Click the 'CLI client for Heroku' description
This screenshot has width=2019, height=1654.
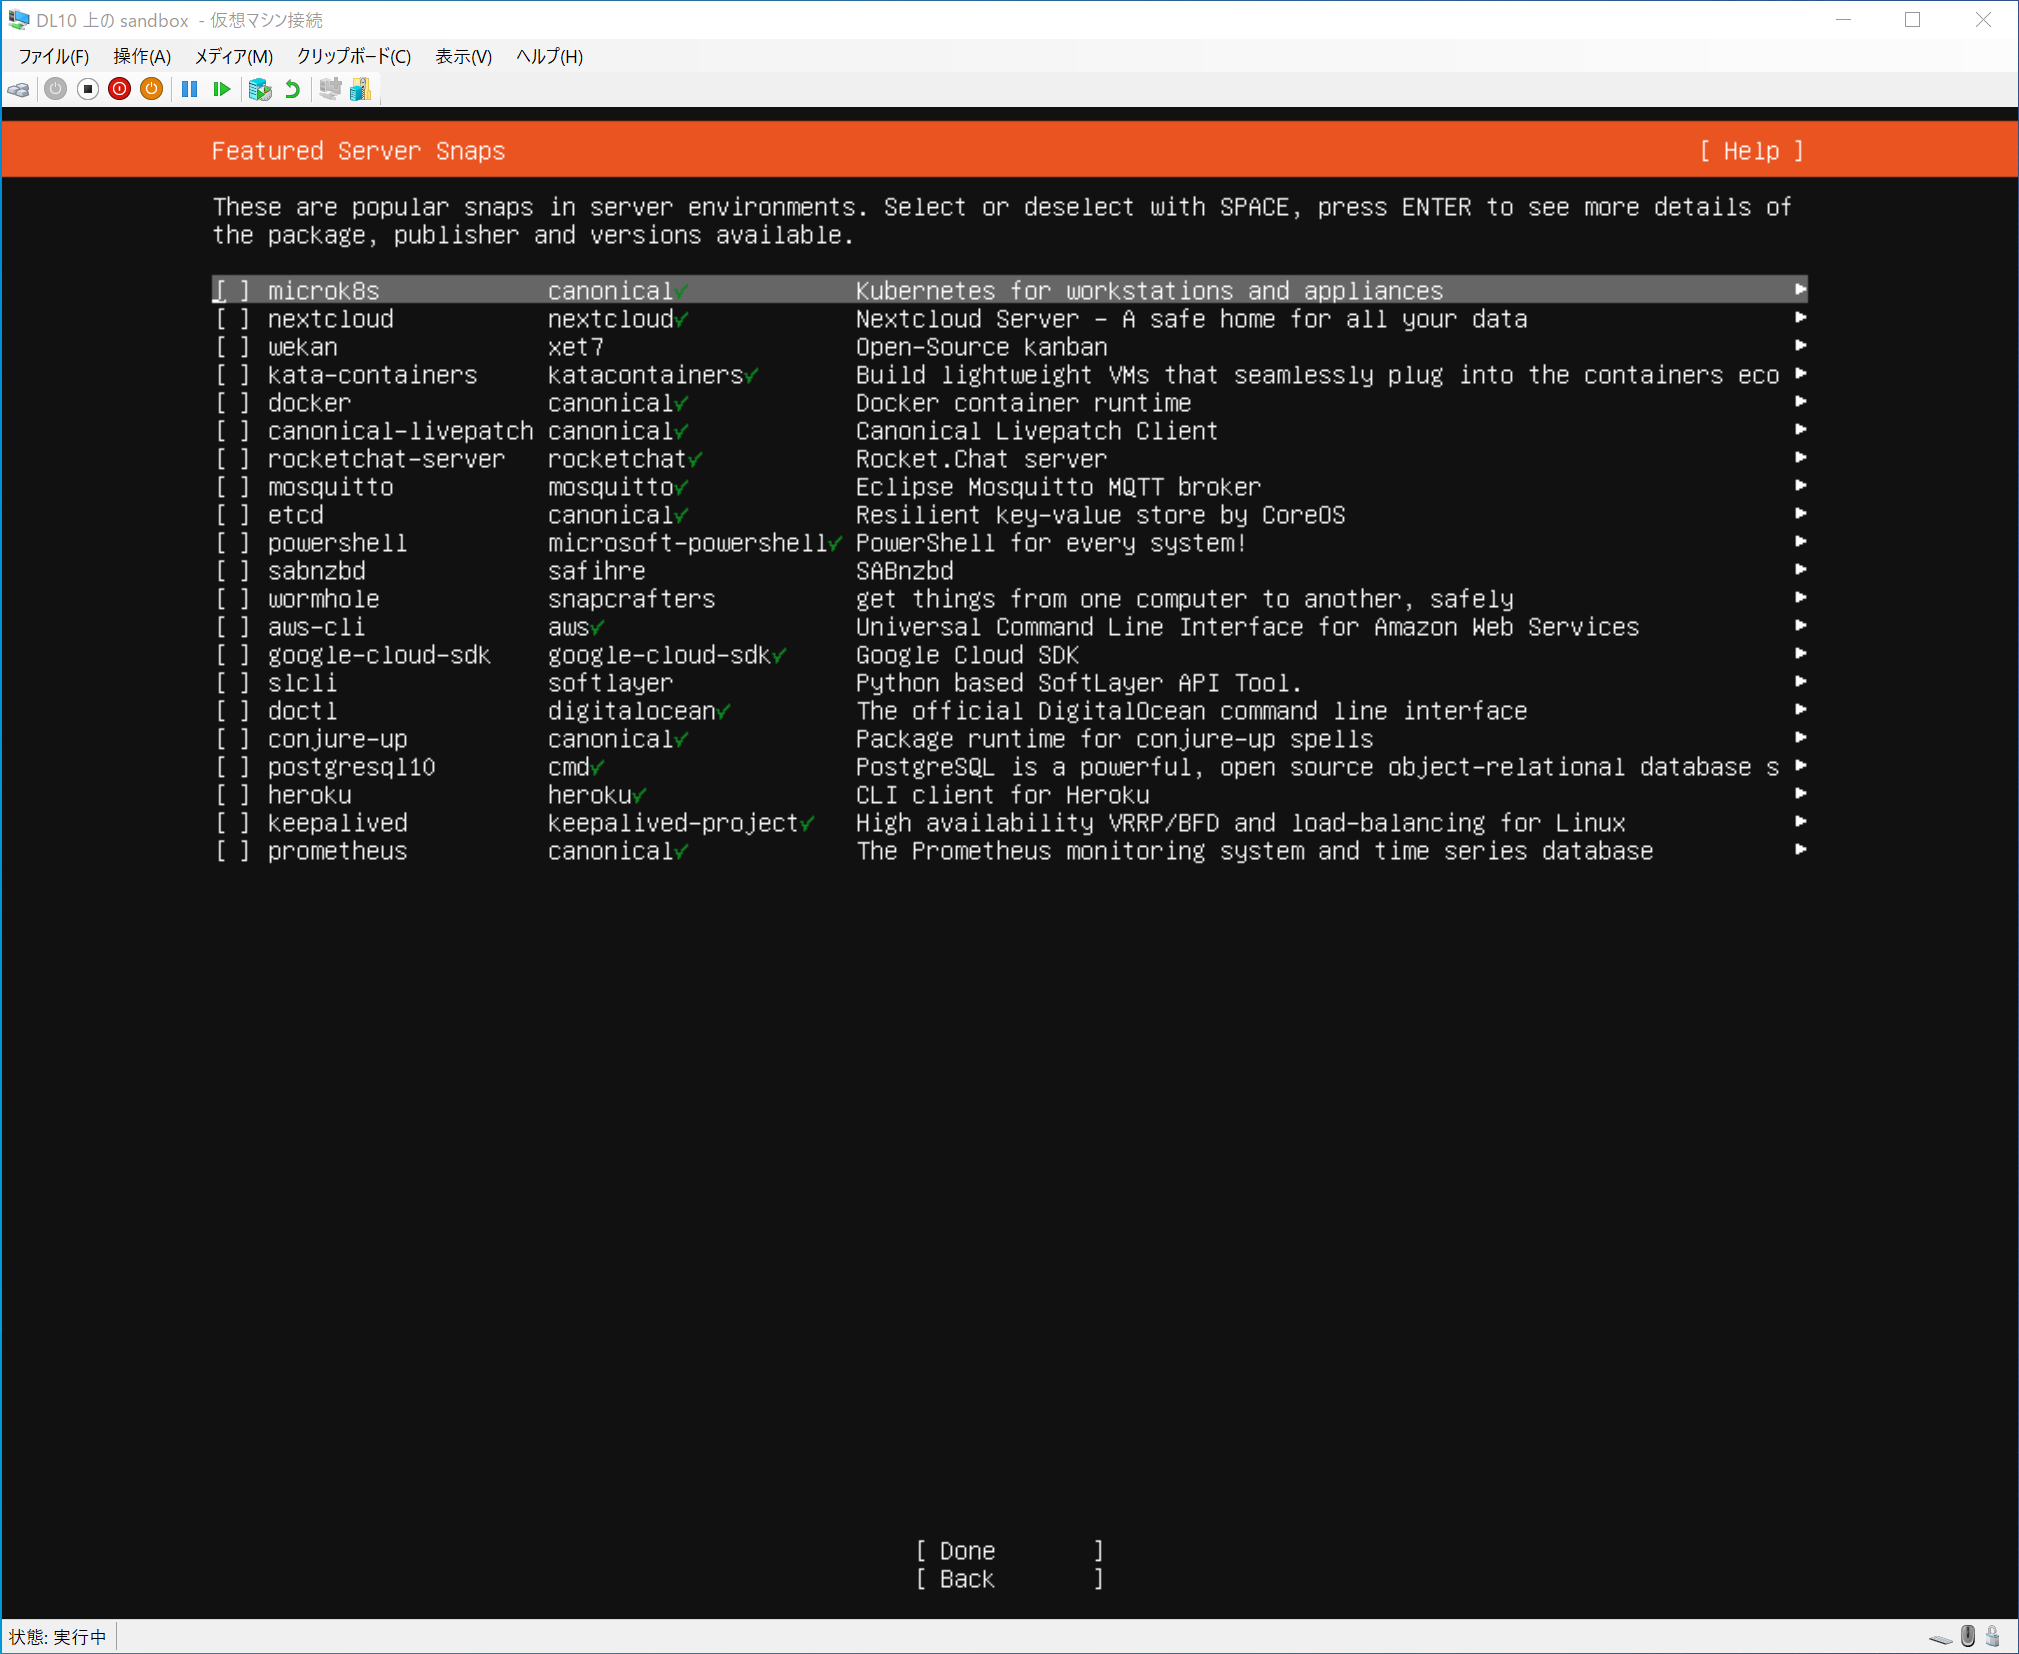click(1003, 795)
